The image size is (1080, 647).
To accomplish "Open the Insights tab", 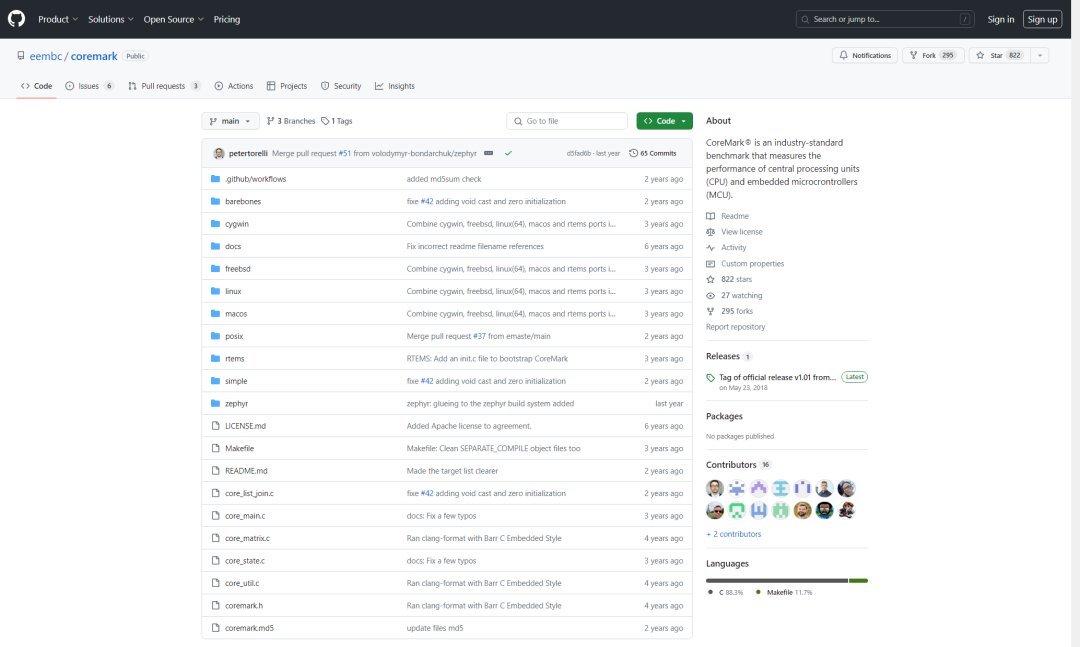I will (395, 86).
